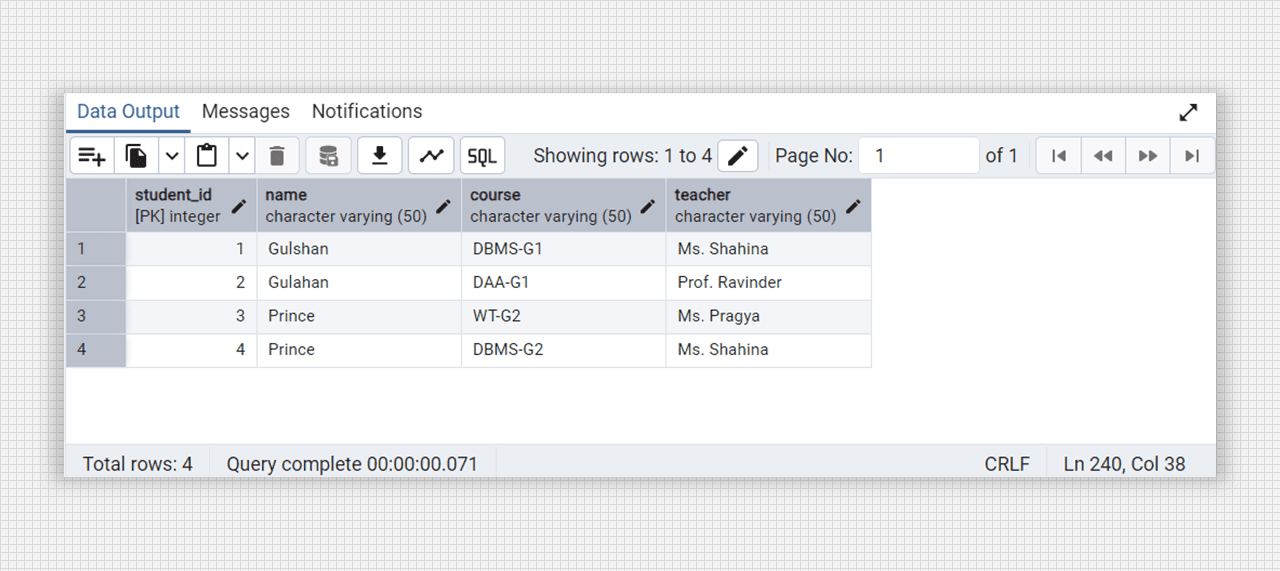
Task: Open the paste options dropdown arrow
Action: (243, 156)
